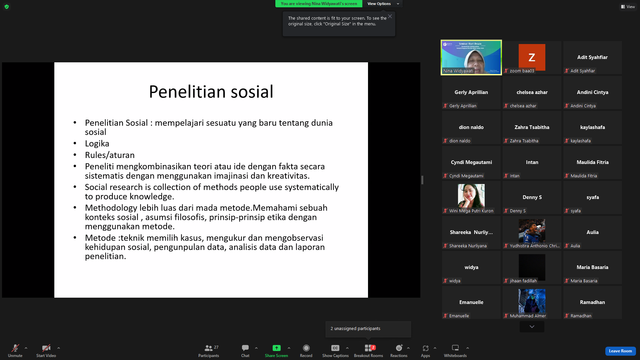Open Reactions menu
Screen dimensions: 640x360
399,350
